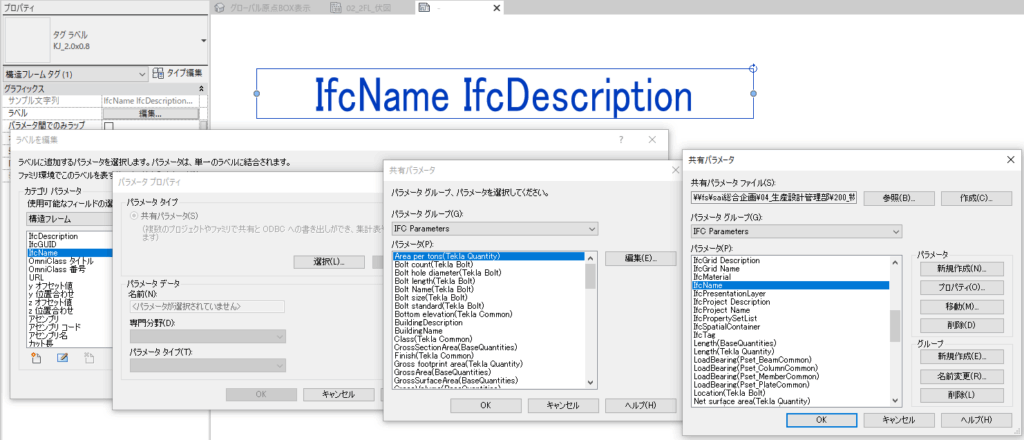Select IfcTag in right parameter list
The height and width of the screenshot is (440, 1024).
704,334
